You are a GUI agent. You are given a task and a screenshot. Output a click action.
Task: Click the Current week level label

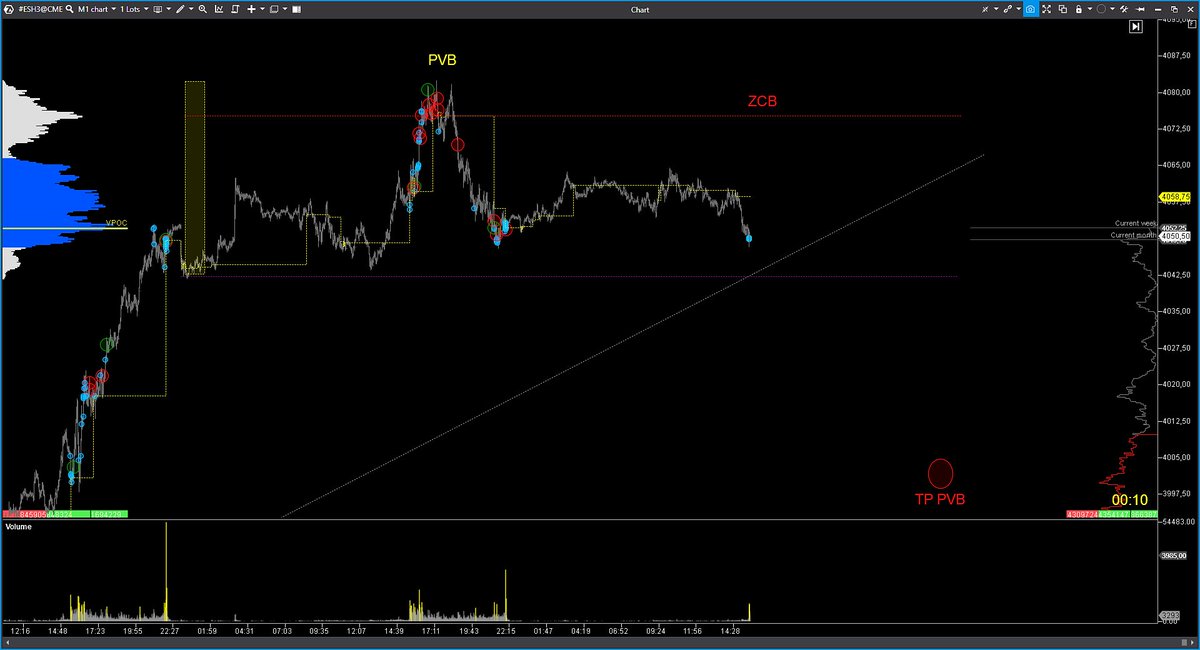coord(1136,223)
